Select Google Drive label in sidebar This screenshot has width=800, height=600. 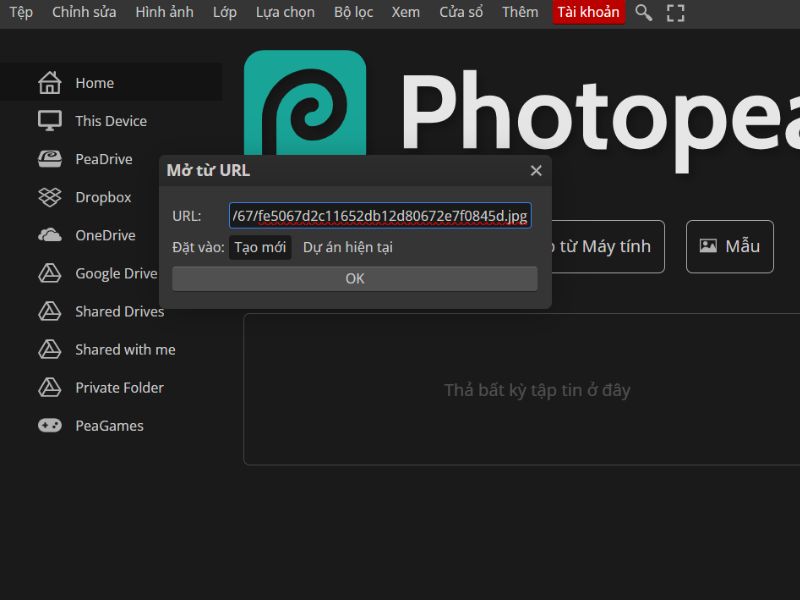tap(116, 273)
